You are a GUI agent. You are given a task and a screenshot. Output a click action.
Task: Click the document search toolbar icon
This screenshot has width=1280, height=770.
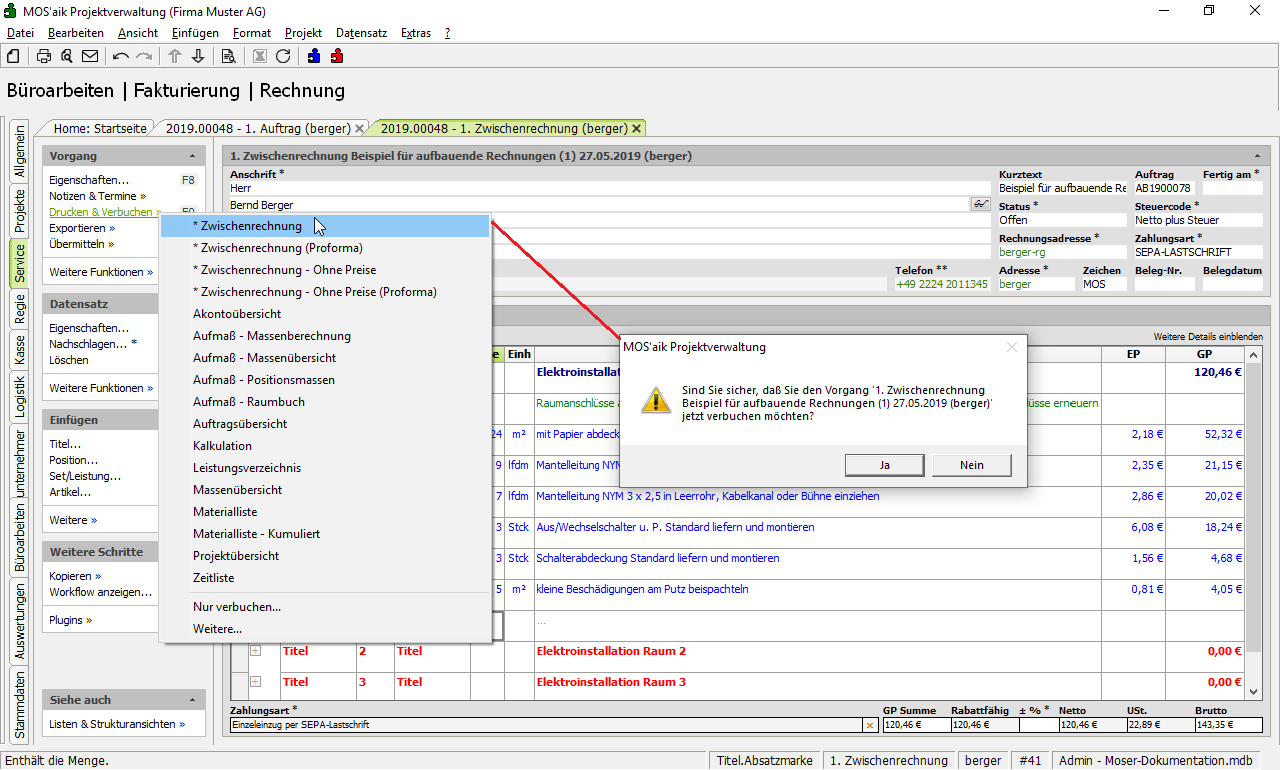[x=228, y=56]
